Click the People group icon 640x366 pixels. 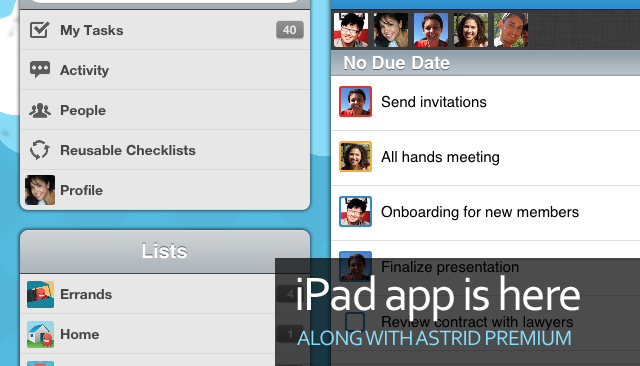click(40, 110)
